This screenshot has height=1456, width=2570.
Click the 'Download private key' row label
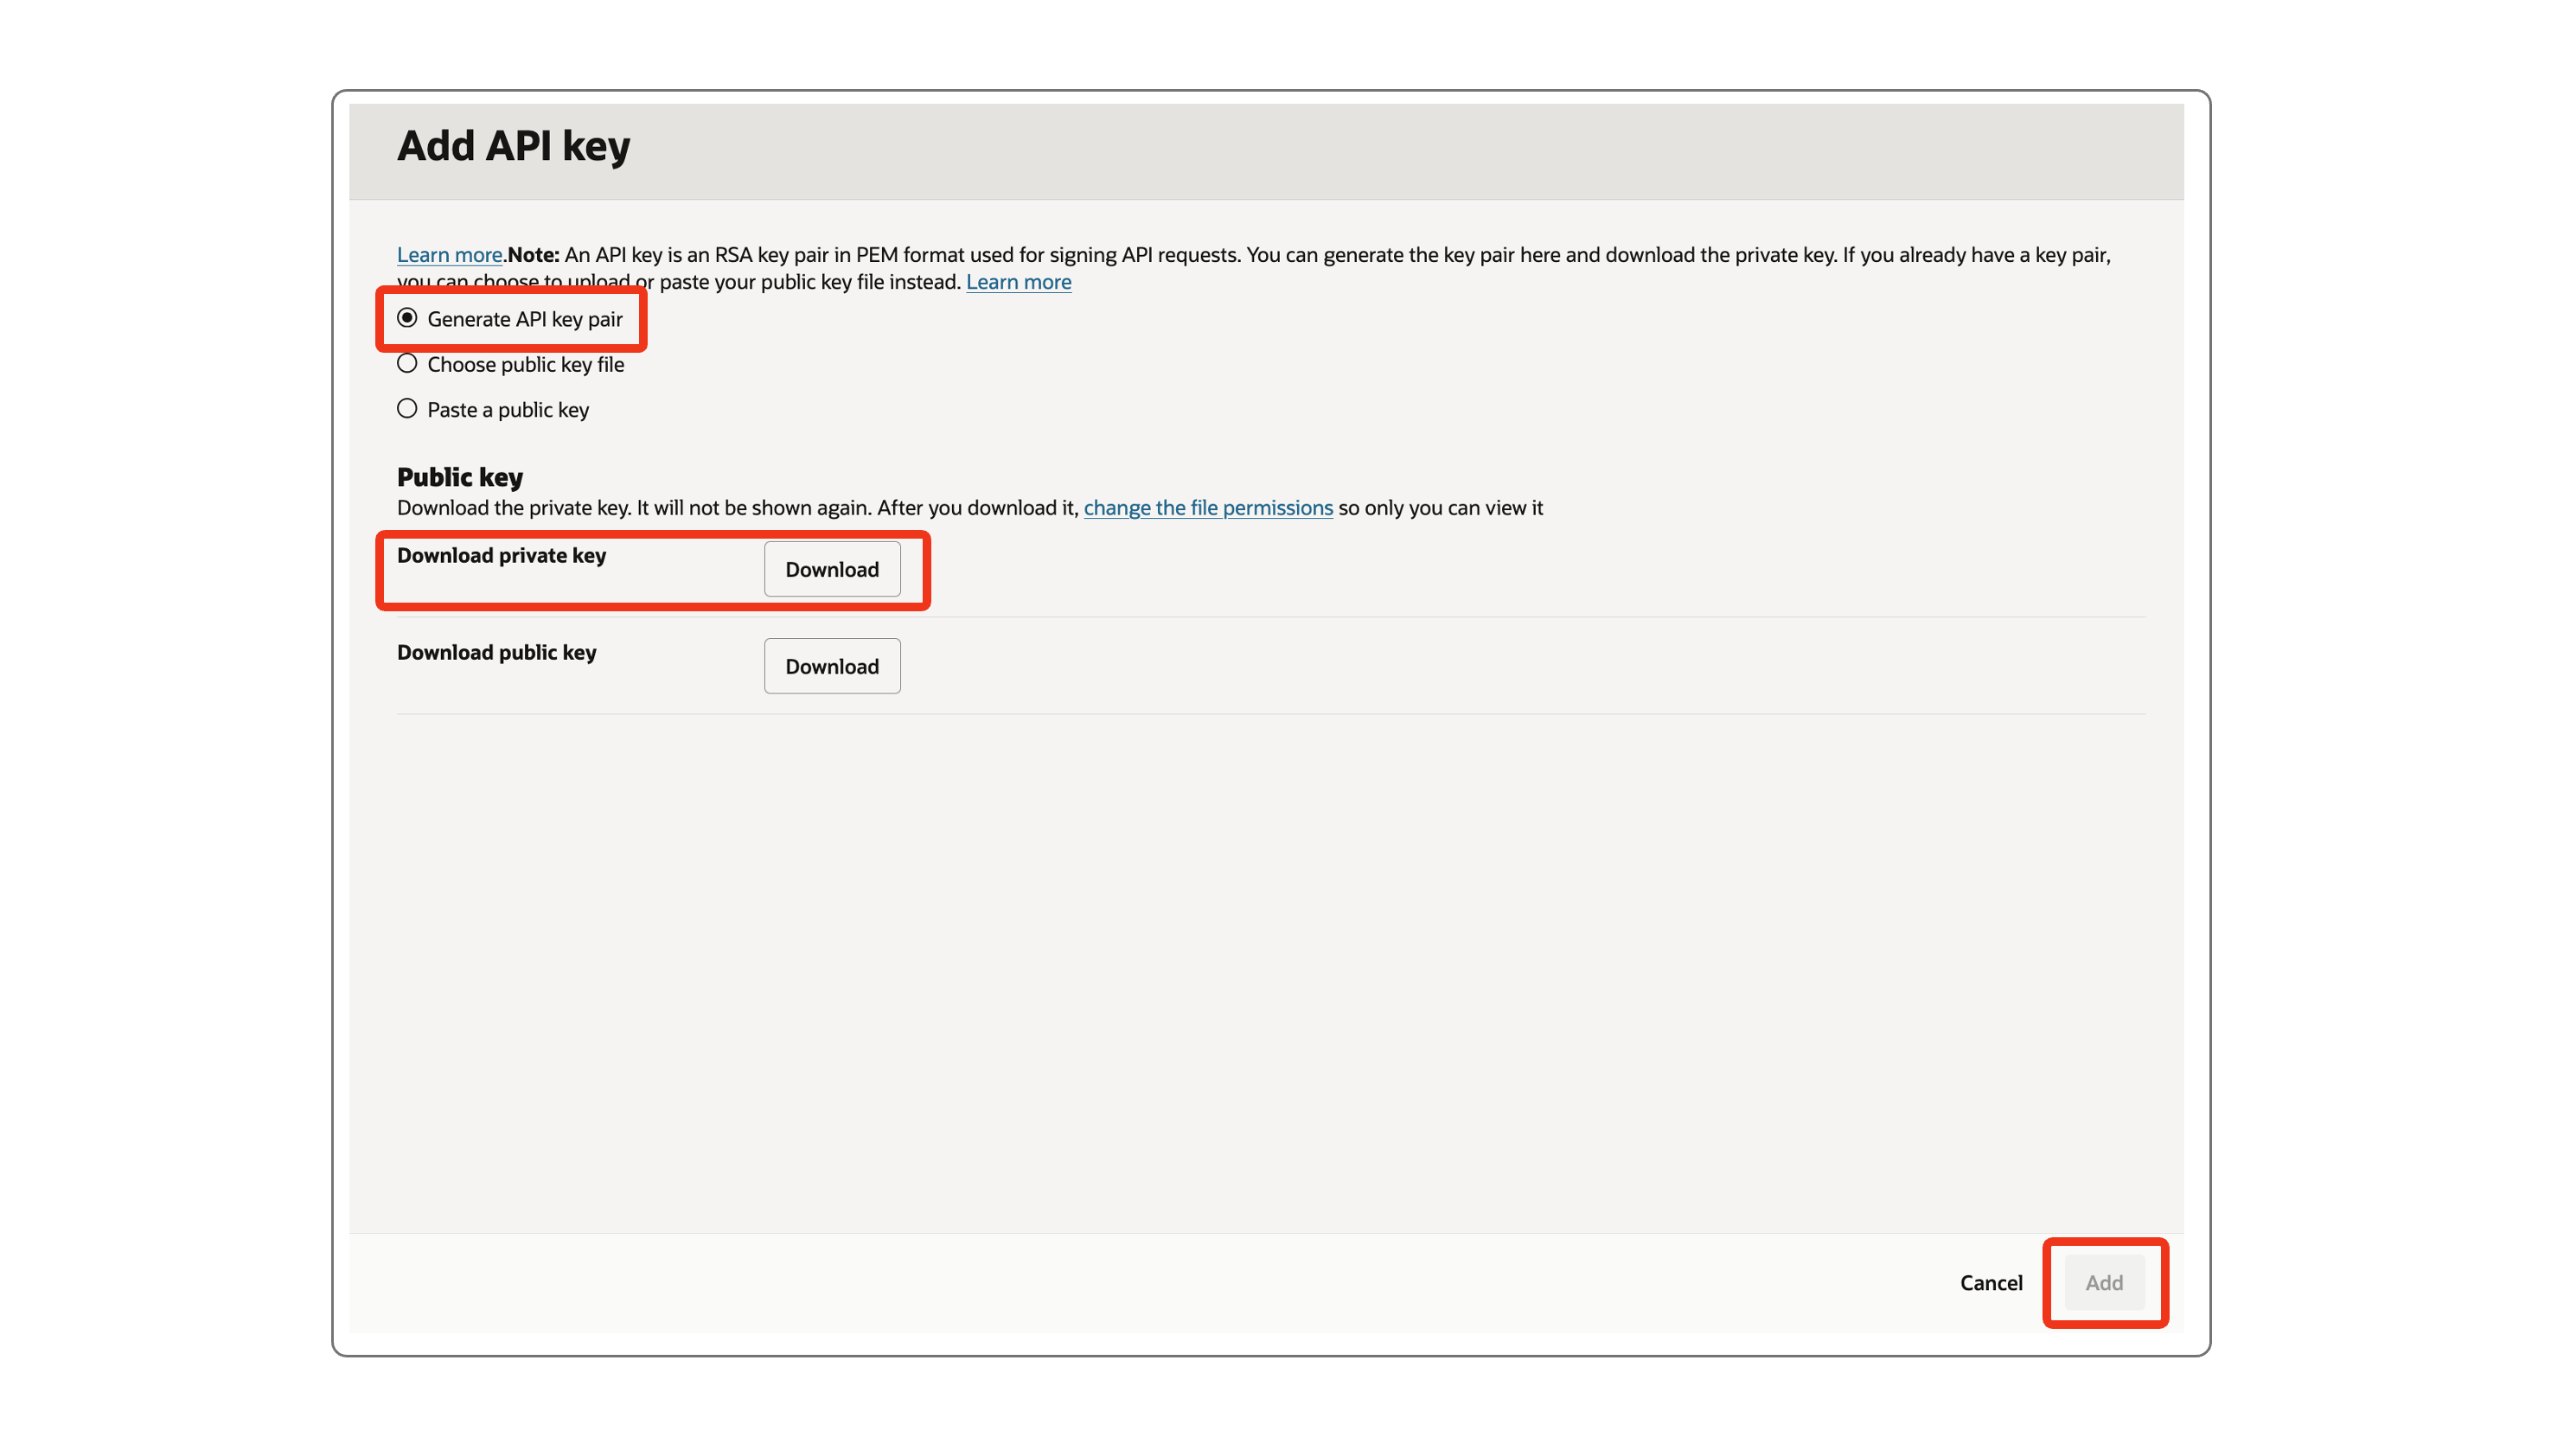coord(501,555)
